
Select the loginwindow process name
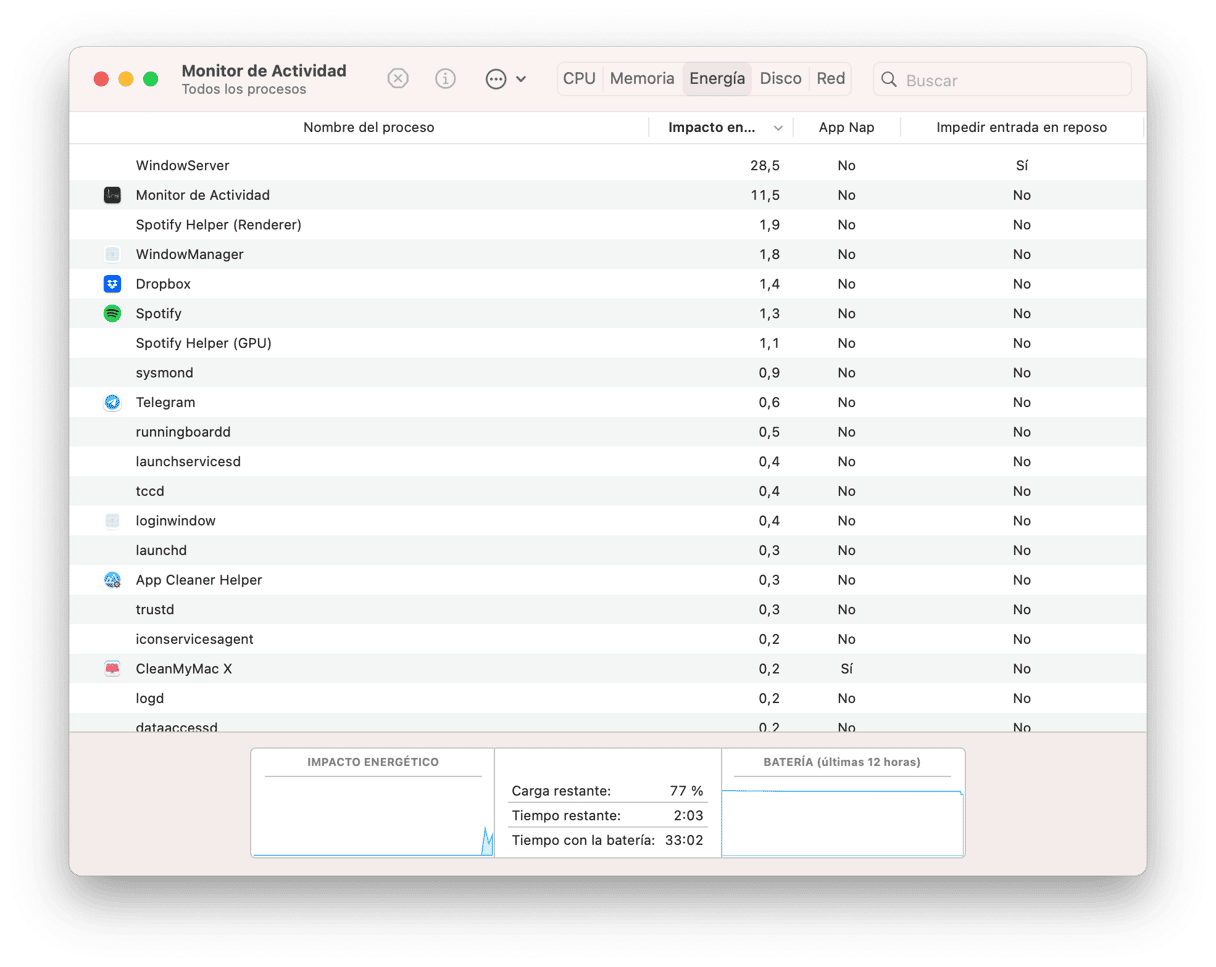coord(176,521)
